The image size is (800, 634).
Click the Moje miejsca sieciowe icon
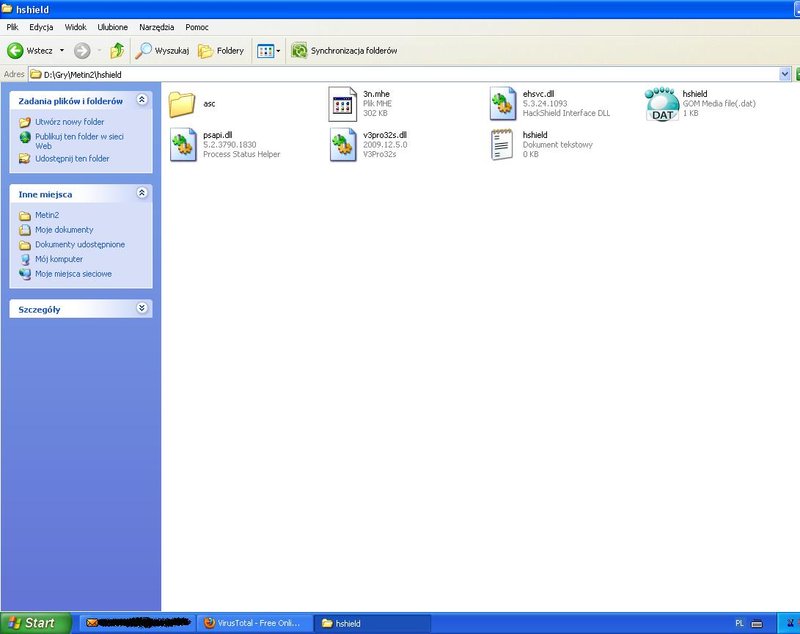(x=25, y=274)
